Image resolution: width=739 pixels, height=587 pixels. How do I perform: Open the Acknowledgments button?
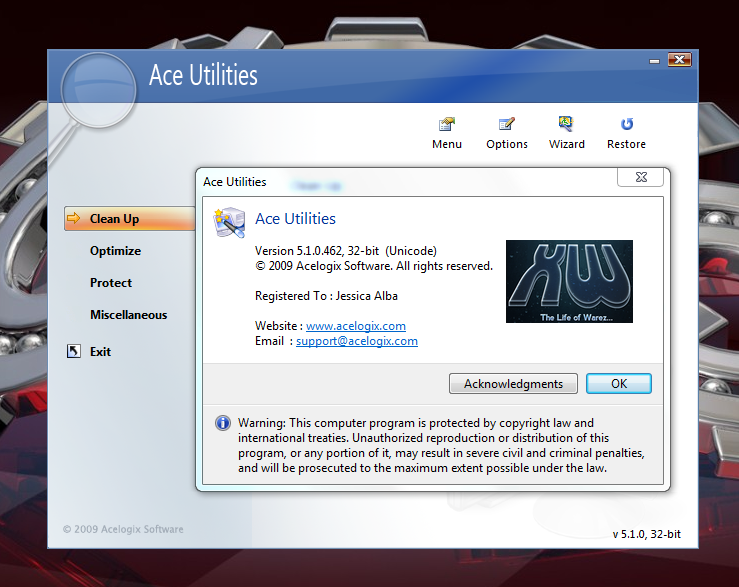(513, 384)
